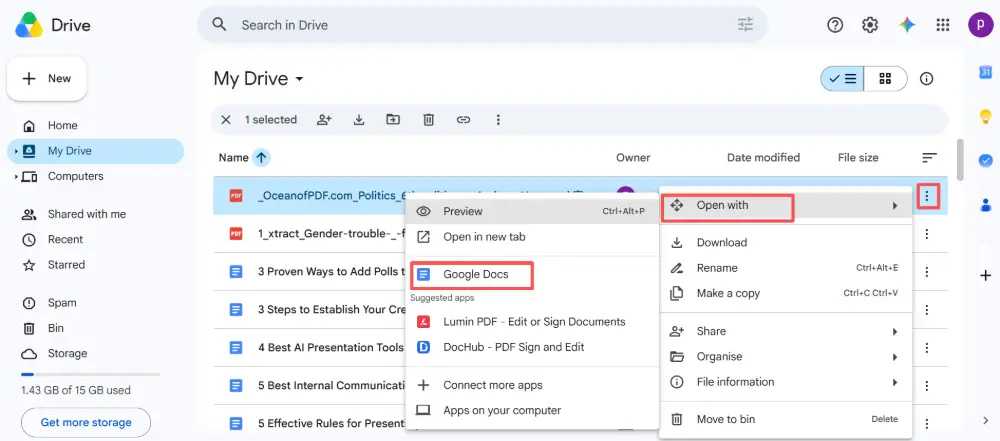Expand the Share submenu arrow
The image size is (1000, 441).
pyautogui.click(x=894, y=332)
